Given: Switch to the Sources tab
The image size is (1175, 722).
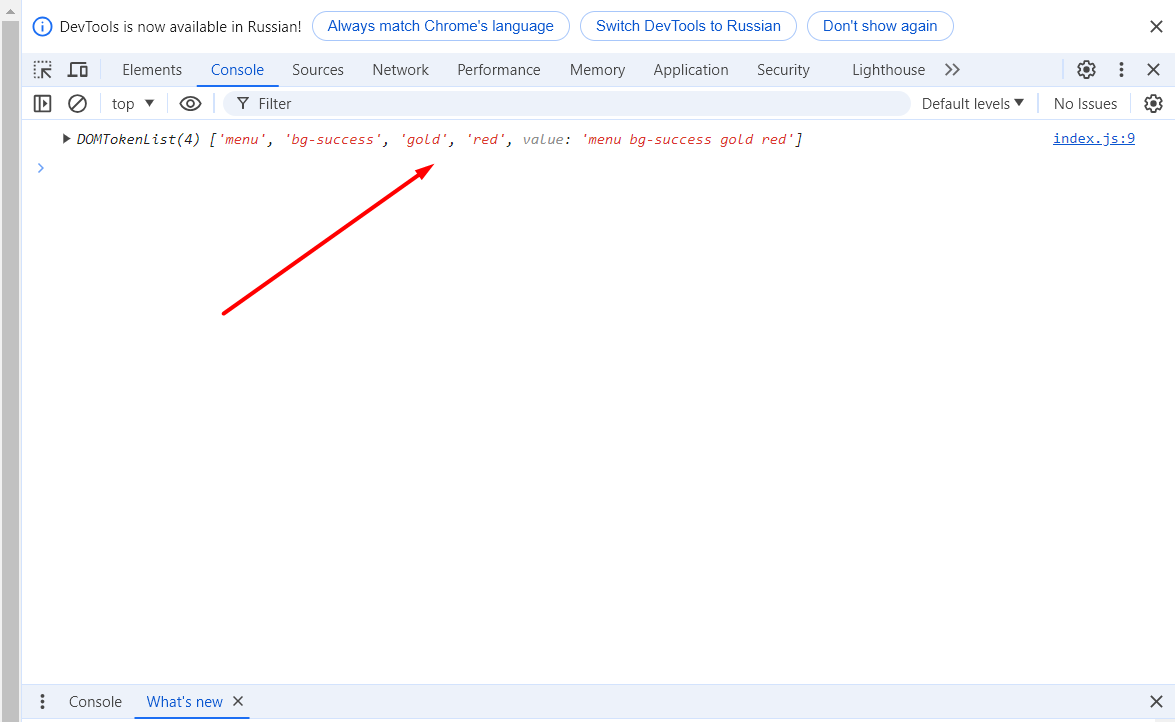Looking at the screenshot, I should (318, 70).
